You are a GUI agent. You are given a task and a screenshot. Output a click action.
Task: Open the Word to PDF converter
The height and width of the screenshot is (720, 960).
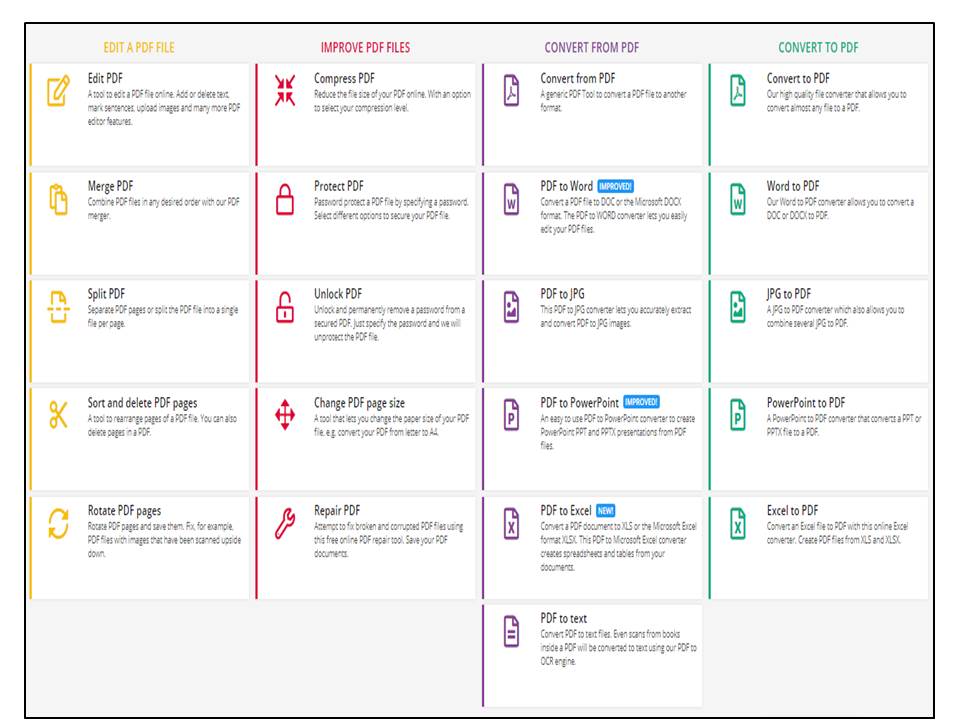(x=793, y=186)
